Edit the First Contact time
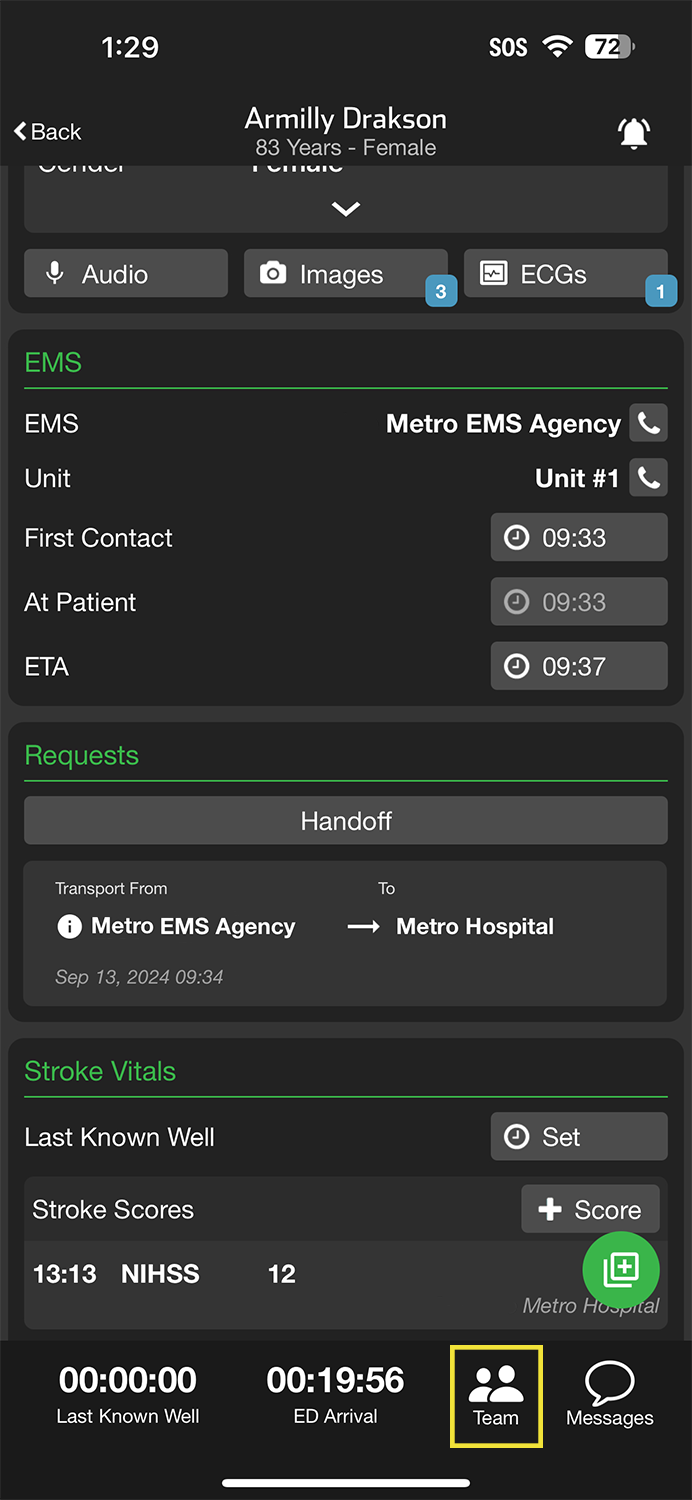The width and height of the screenshot is (692, 1500). click(x=578, y=538)
